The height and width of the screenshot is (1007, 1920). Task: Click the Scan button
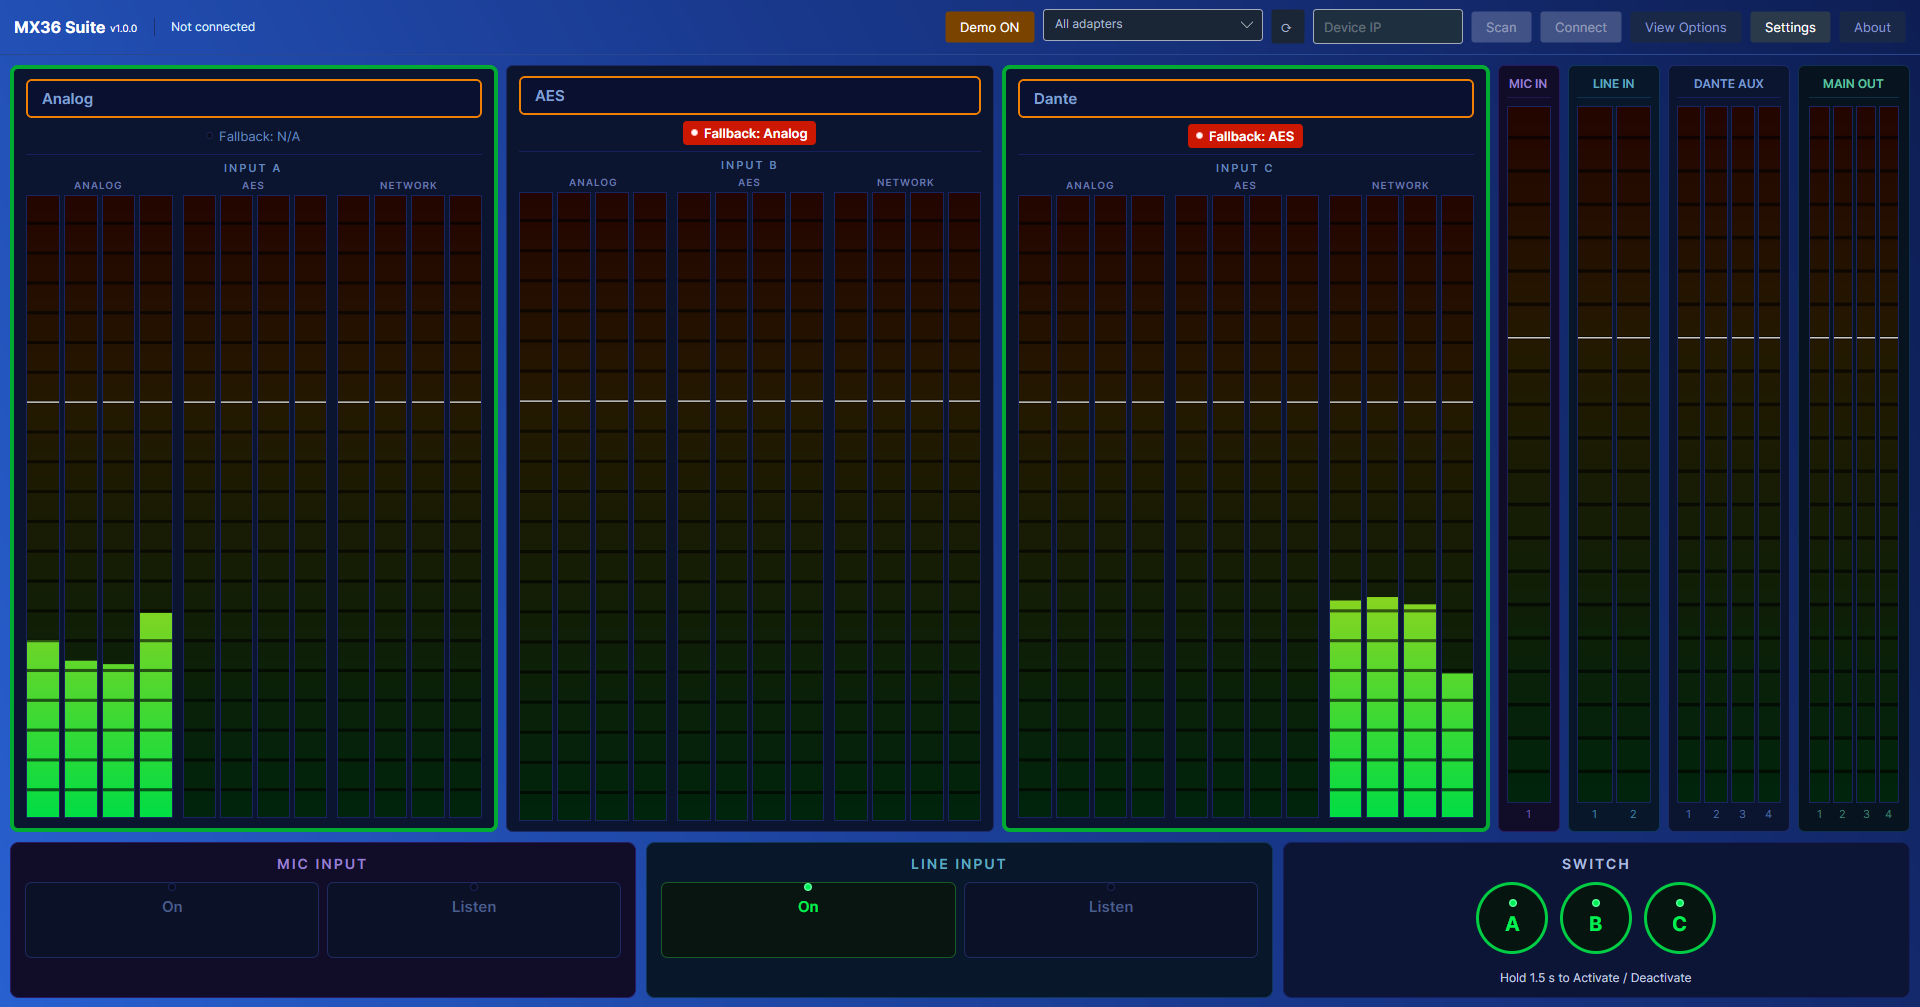tap(1500, 27)
